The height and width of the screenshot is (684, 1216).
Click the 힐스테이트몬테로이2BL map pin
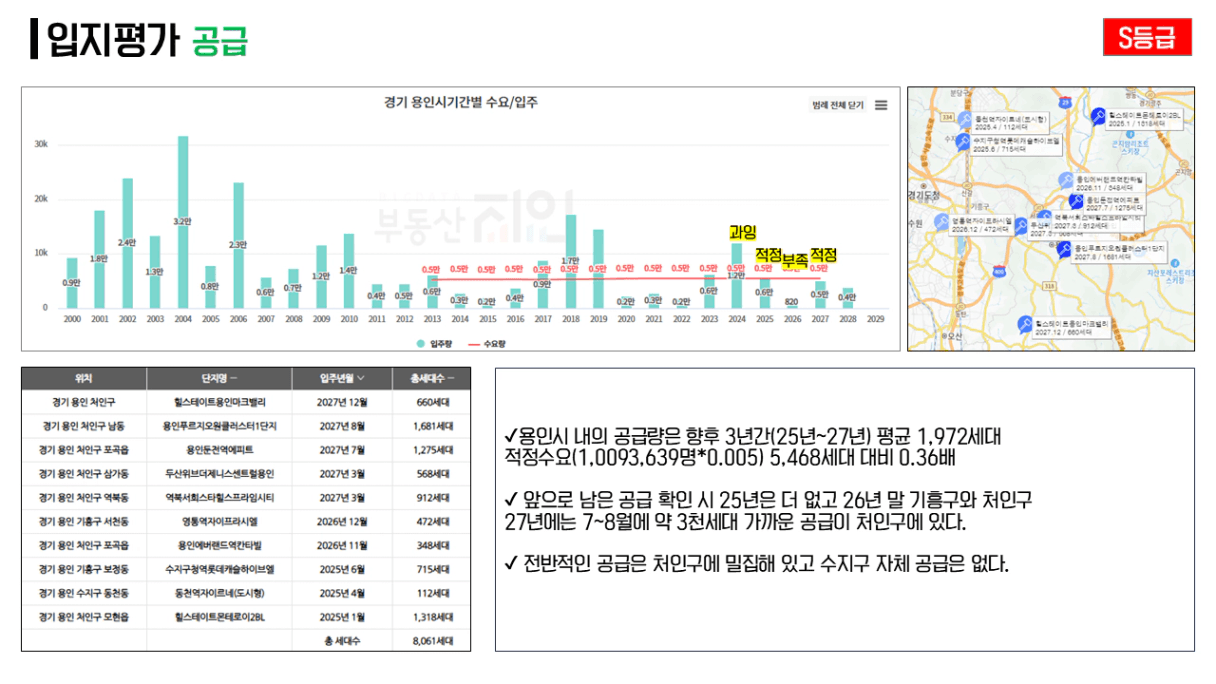coord(1099,115)
